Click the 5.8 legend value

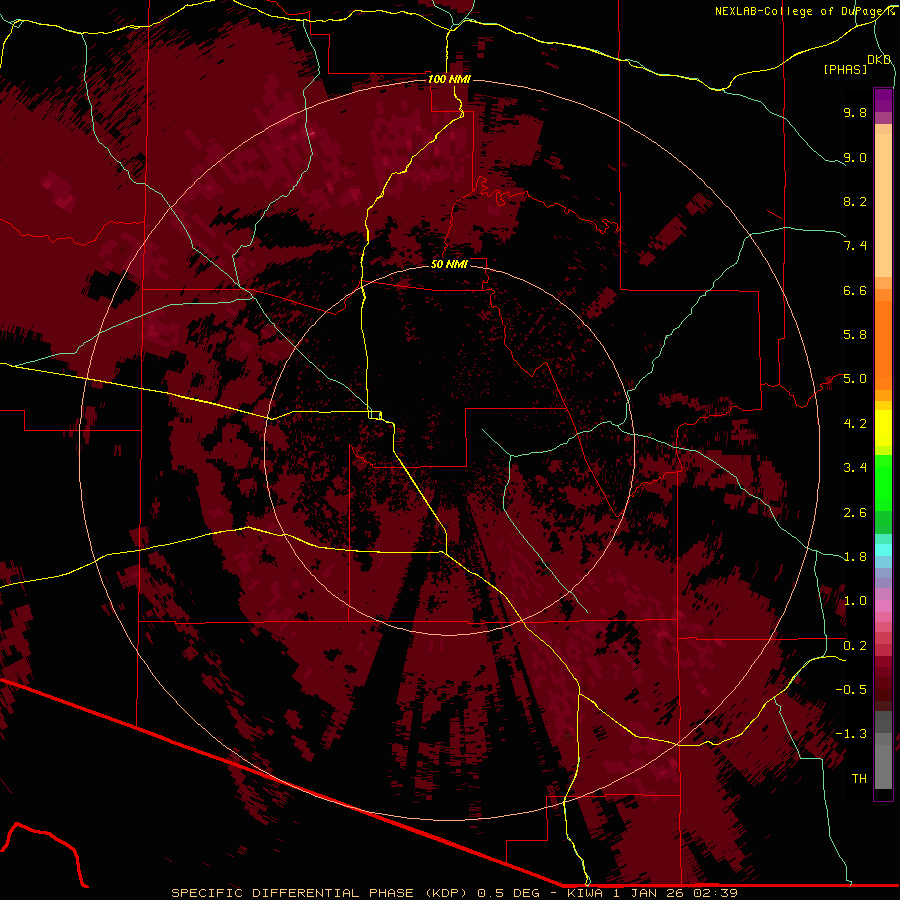(x=855, y=335)
